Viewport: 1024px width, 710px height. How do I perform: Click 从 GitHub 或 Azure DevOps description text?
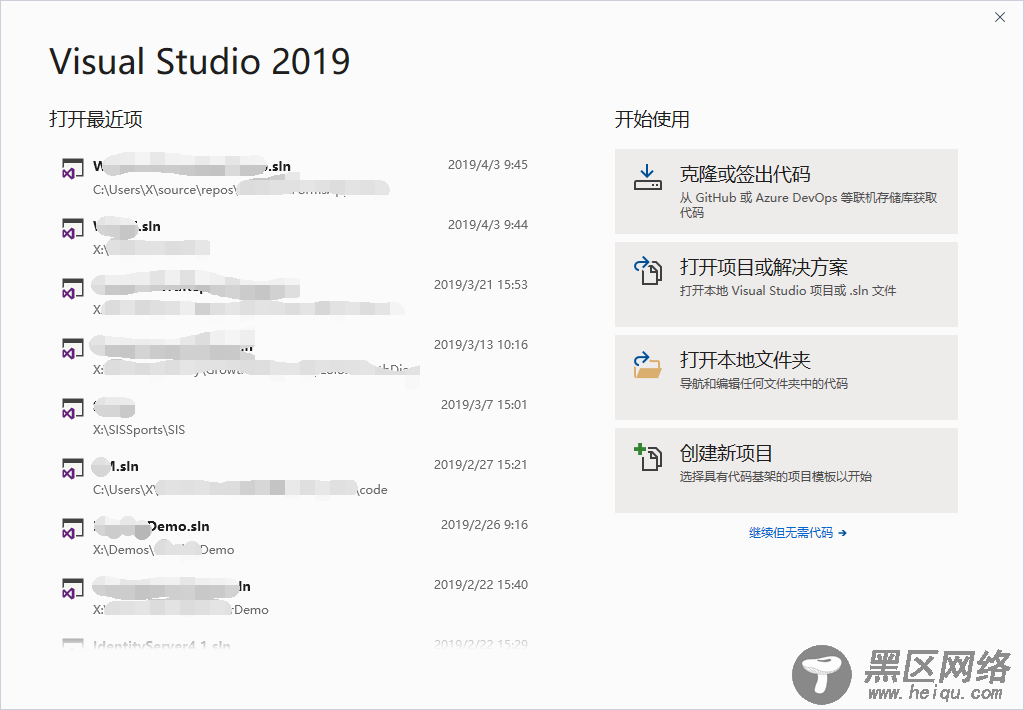tap(808, 204)
